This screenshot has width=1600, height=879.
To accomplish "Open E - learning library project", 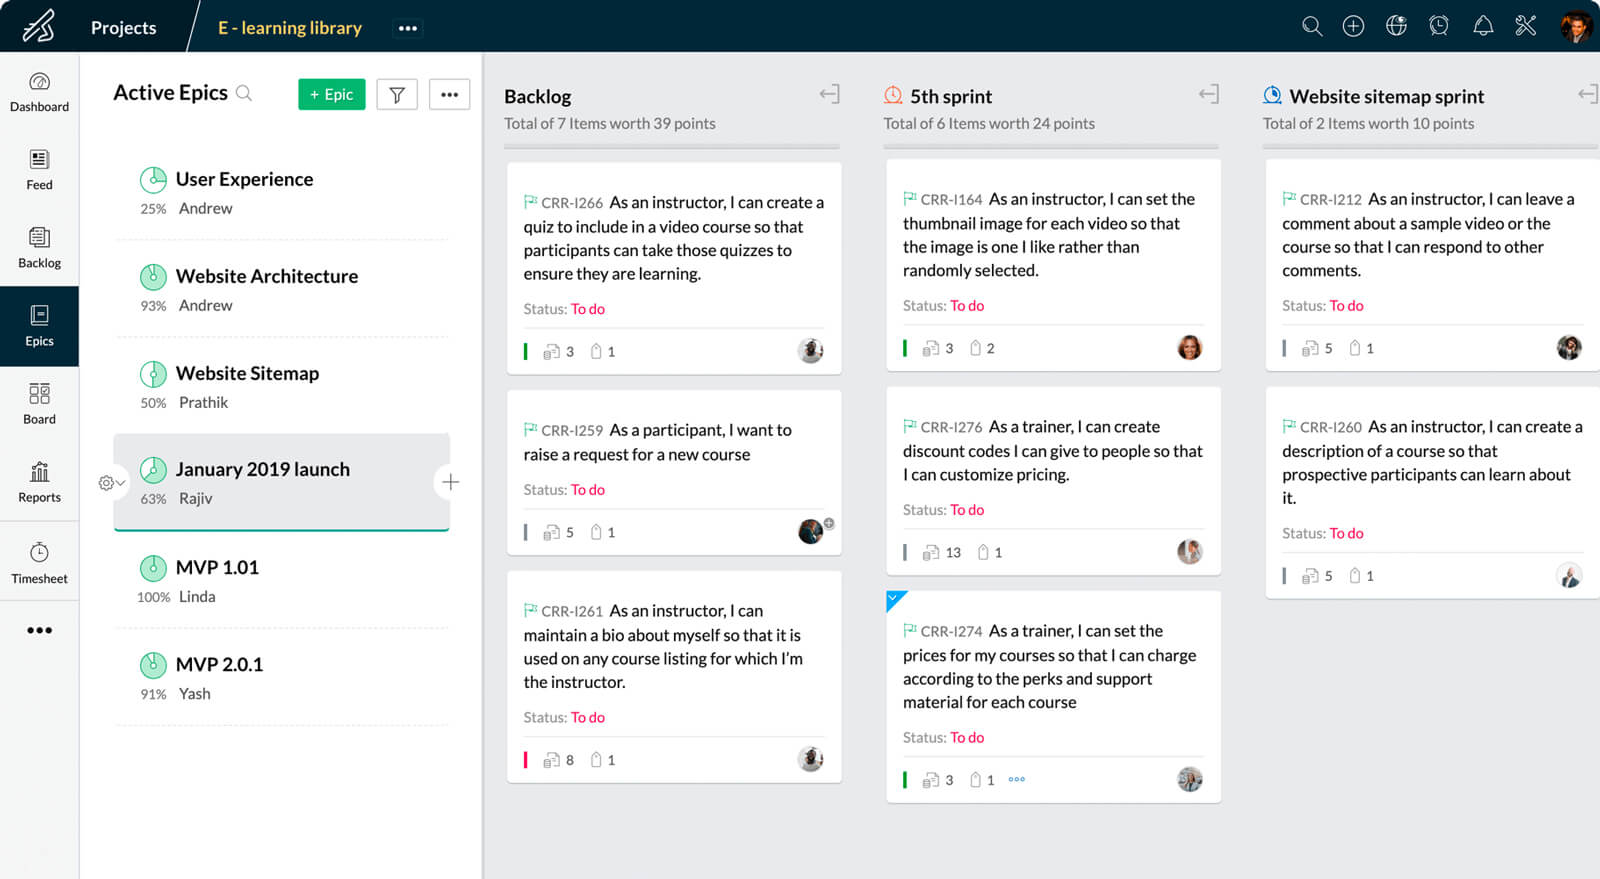I will pyautogui.click(x=290, y=28).
